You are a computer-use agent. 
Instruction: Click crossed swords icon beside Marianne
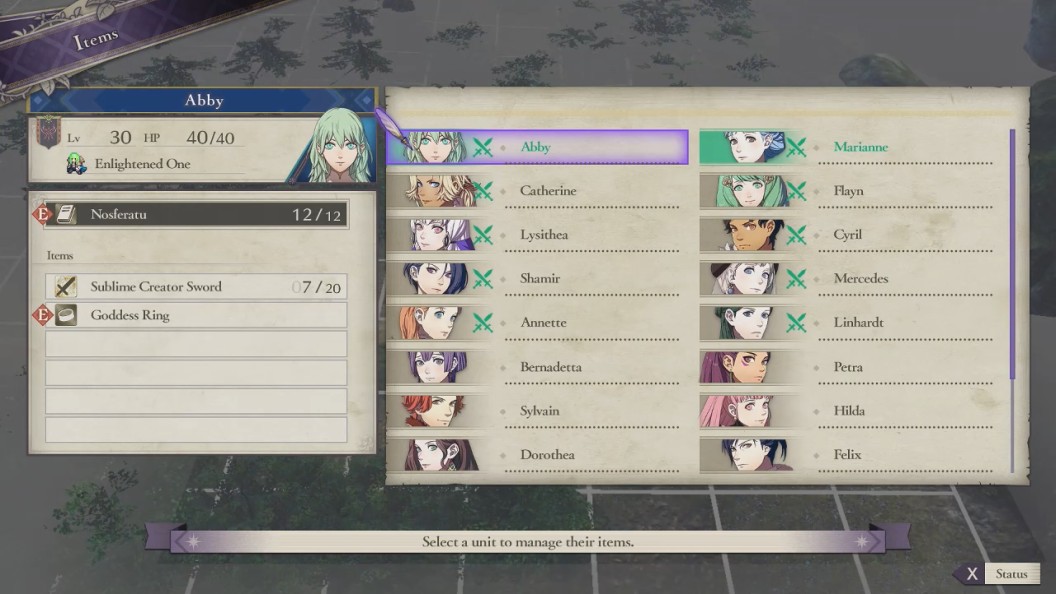click(796, 147)
